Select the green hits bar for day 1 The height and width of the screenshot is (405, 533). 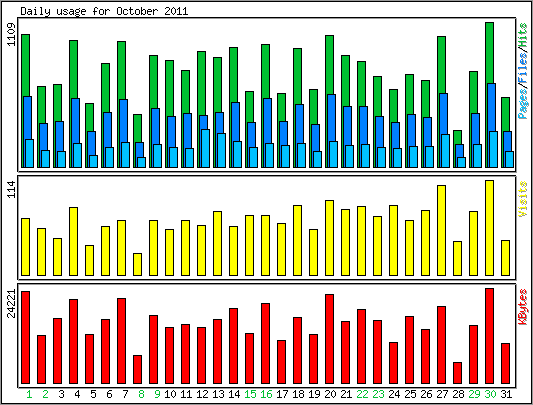click(x=25, y=65)
